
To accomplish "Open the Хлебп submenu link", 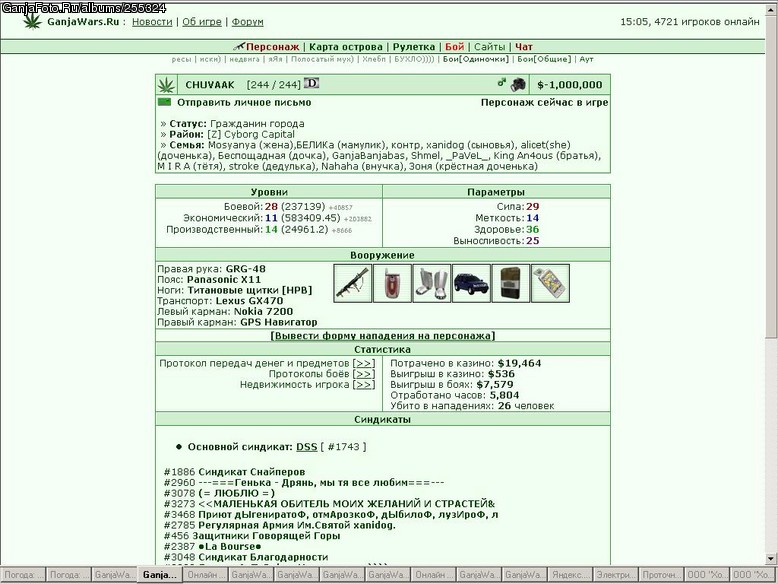I will [x=374, y=59].
